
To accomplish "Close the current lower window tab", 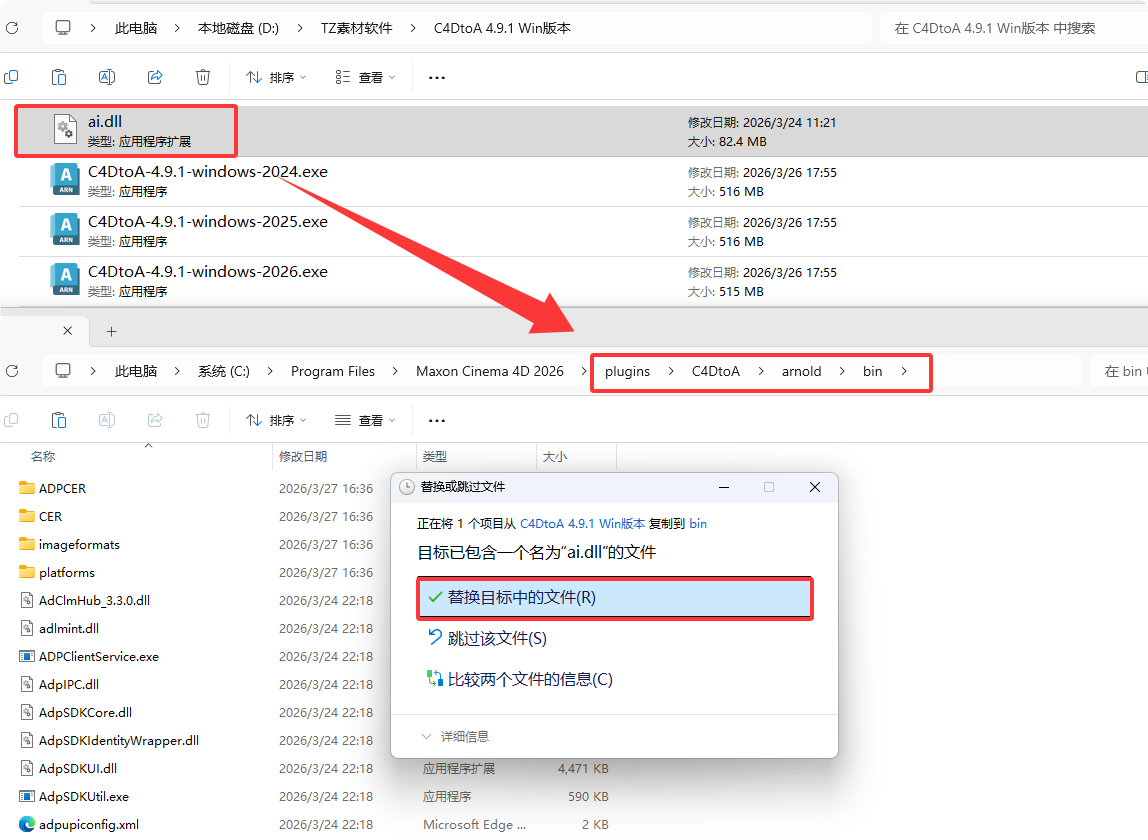I will [x=67, y=331].
